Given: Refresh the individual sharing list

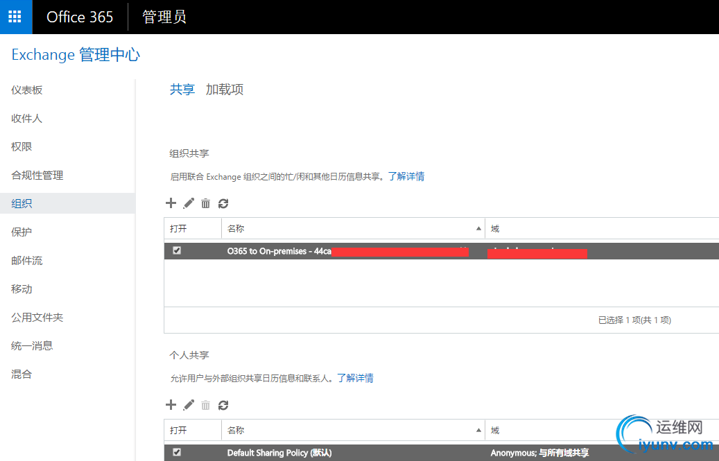Looking at the screenshot, I should coord(223,405).
